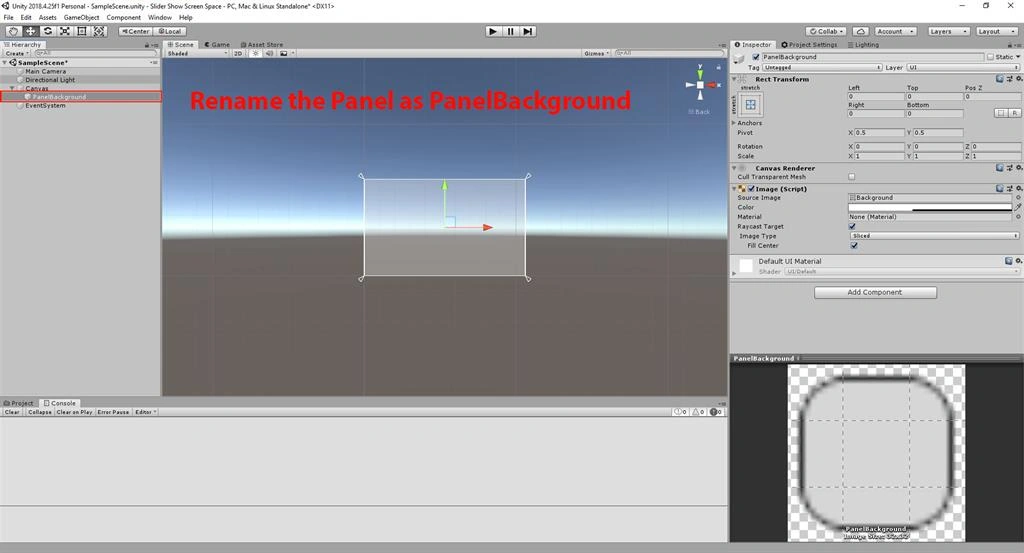Image resolution: width=1024 pixels, height=553 pixels.
Task: Toggle scene lighting sun icon
Action: click(x=255, y=54)
